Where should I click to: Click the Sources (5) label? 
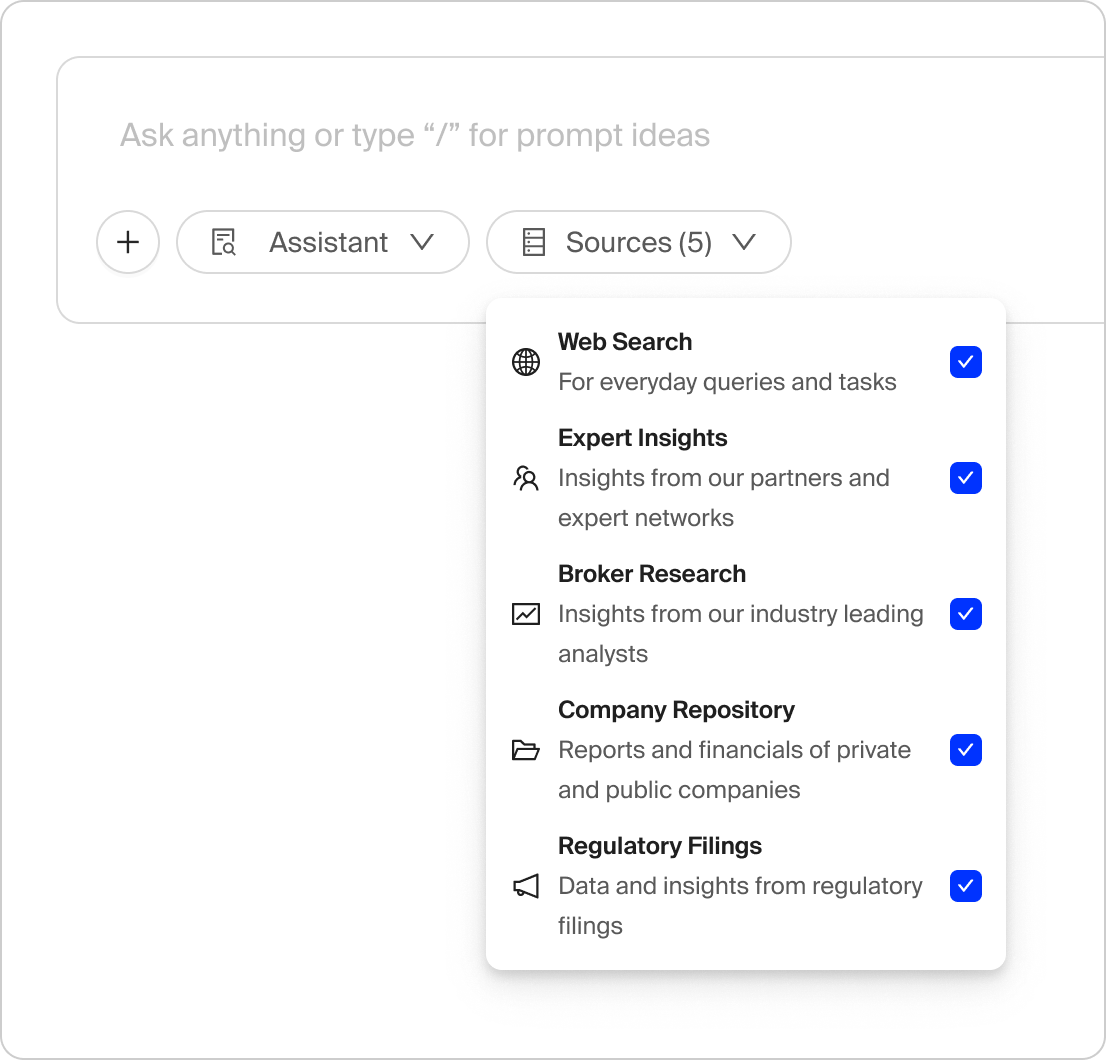[638, 242]
